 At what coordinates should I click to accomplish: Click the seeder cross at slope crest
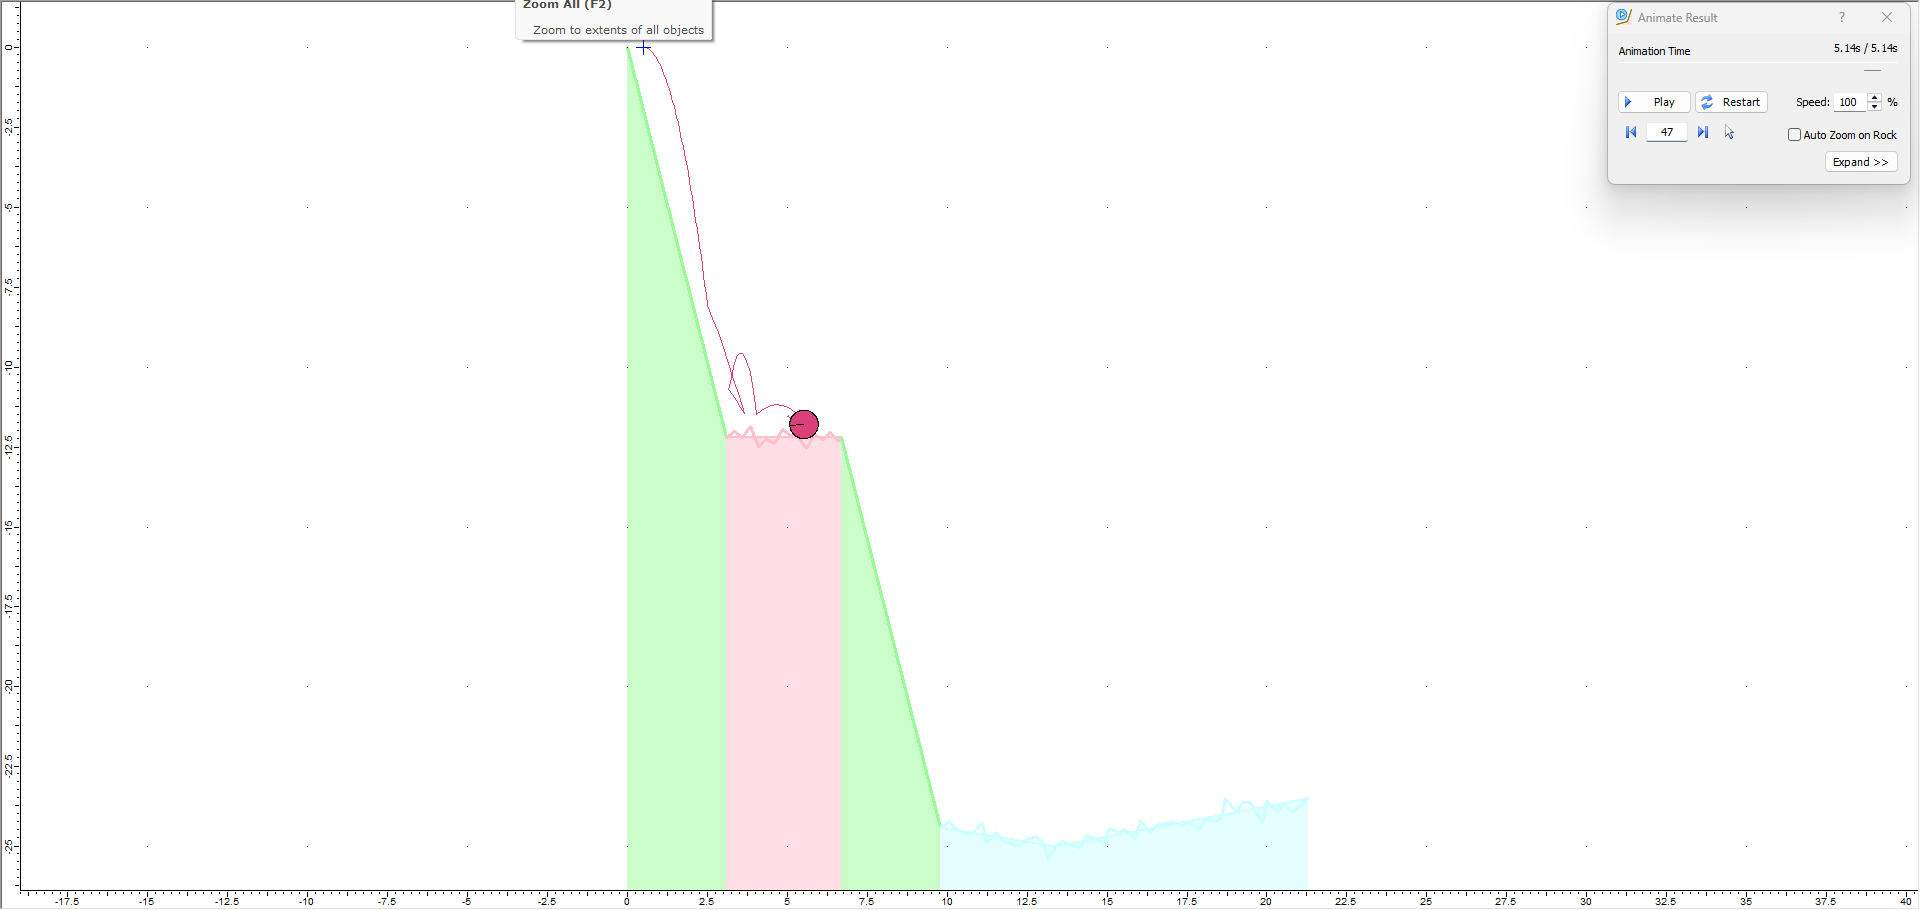coord(643,47)
